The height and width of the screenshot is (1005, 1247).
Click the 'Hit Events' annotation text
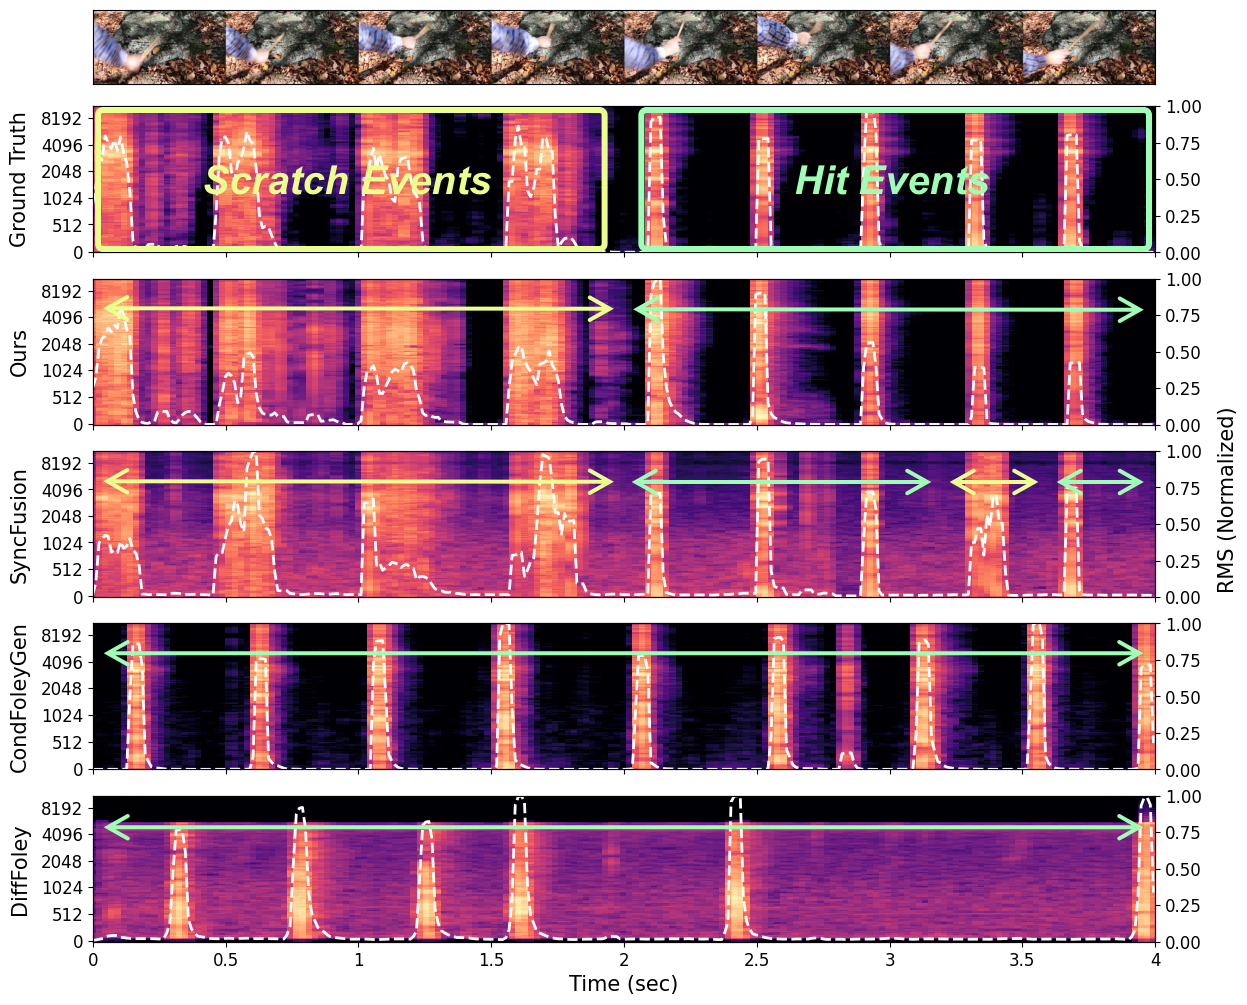[891, 181]
